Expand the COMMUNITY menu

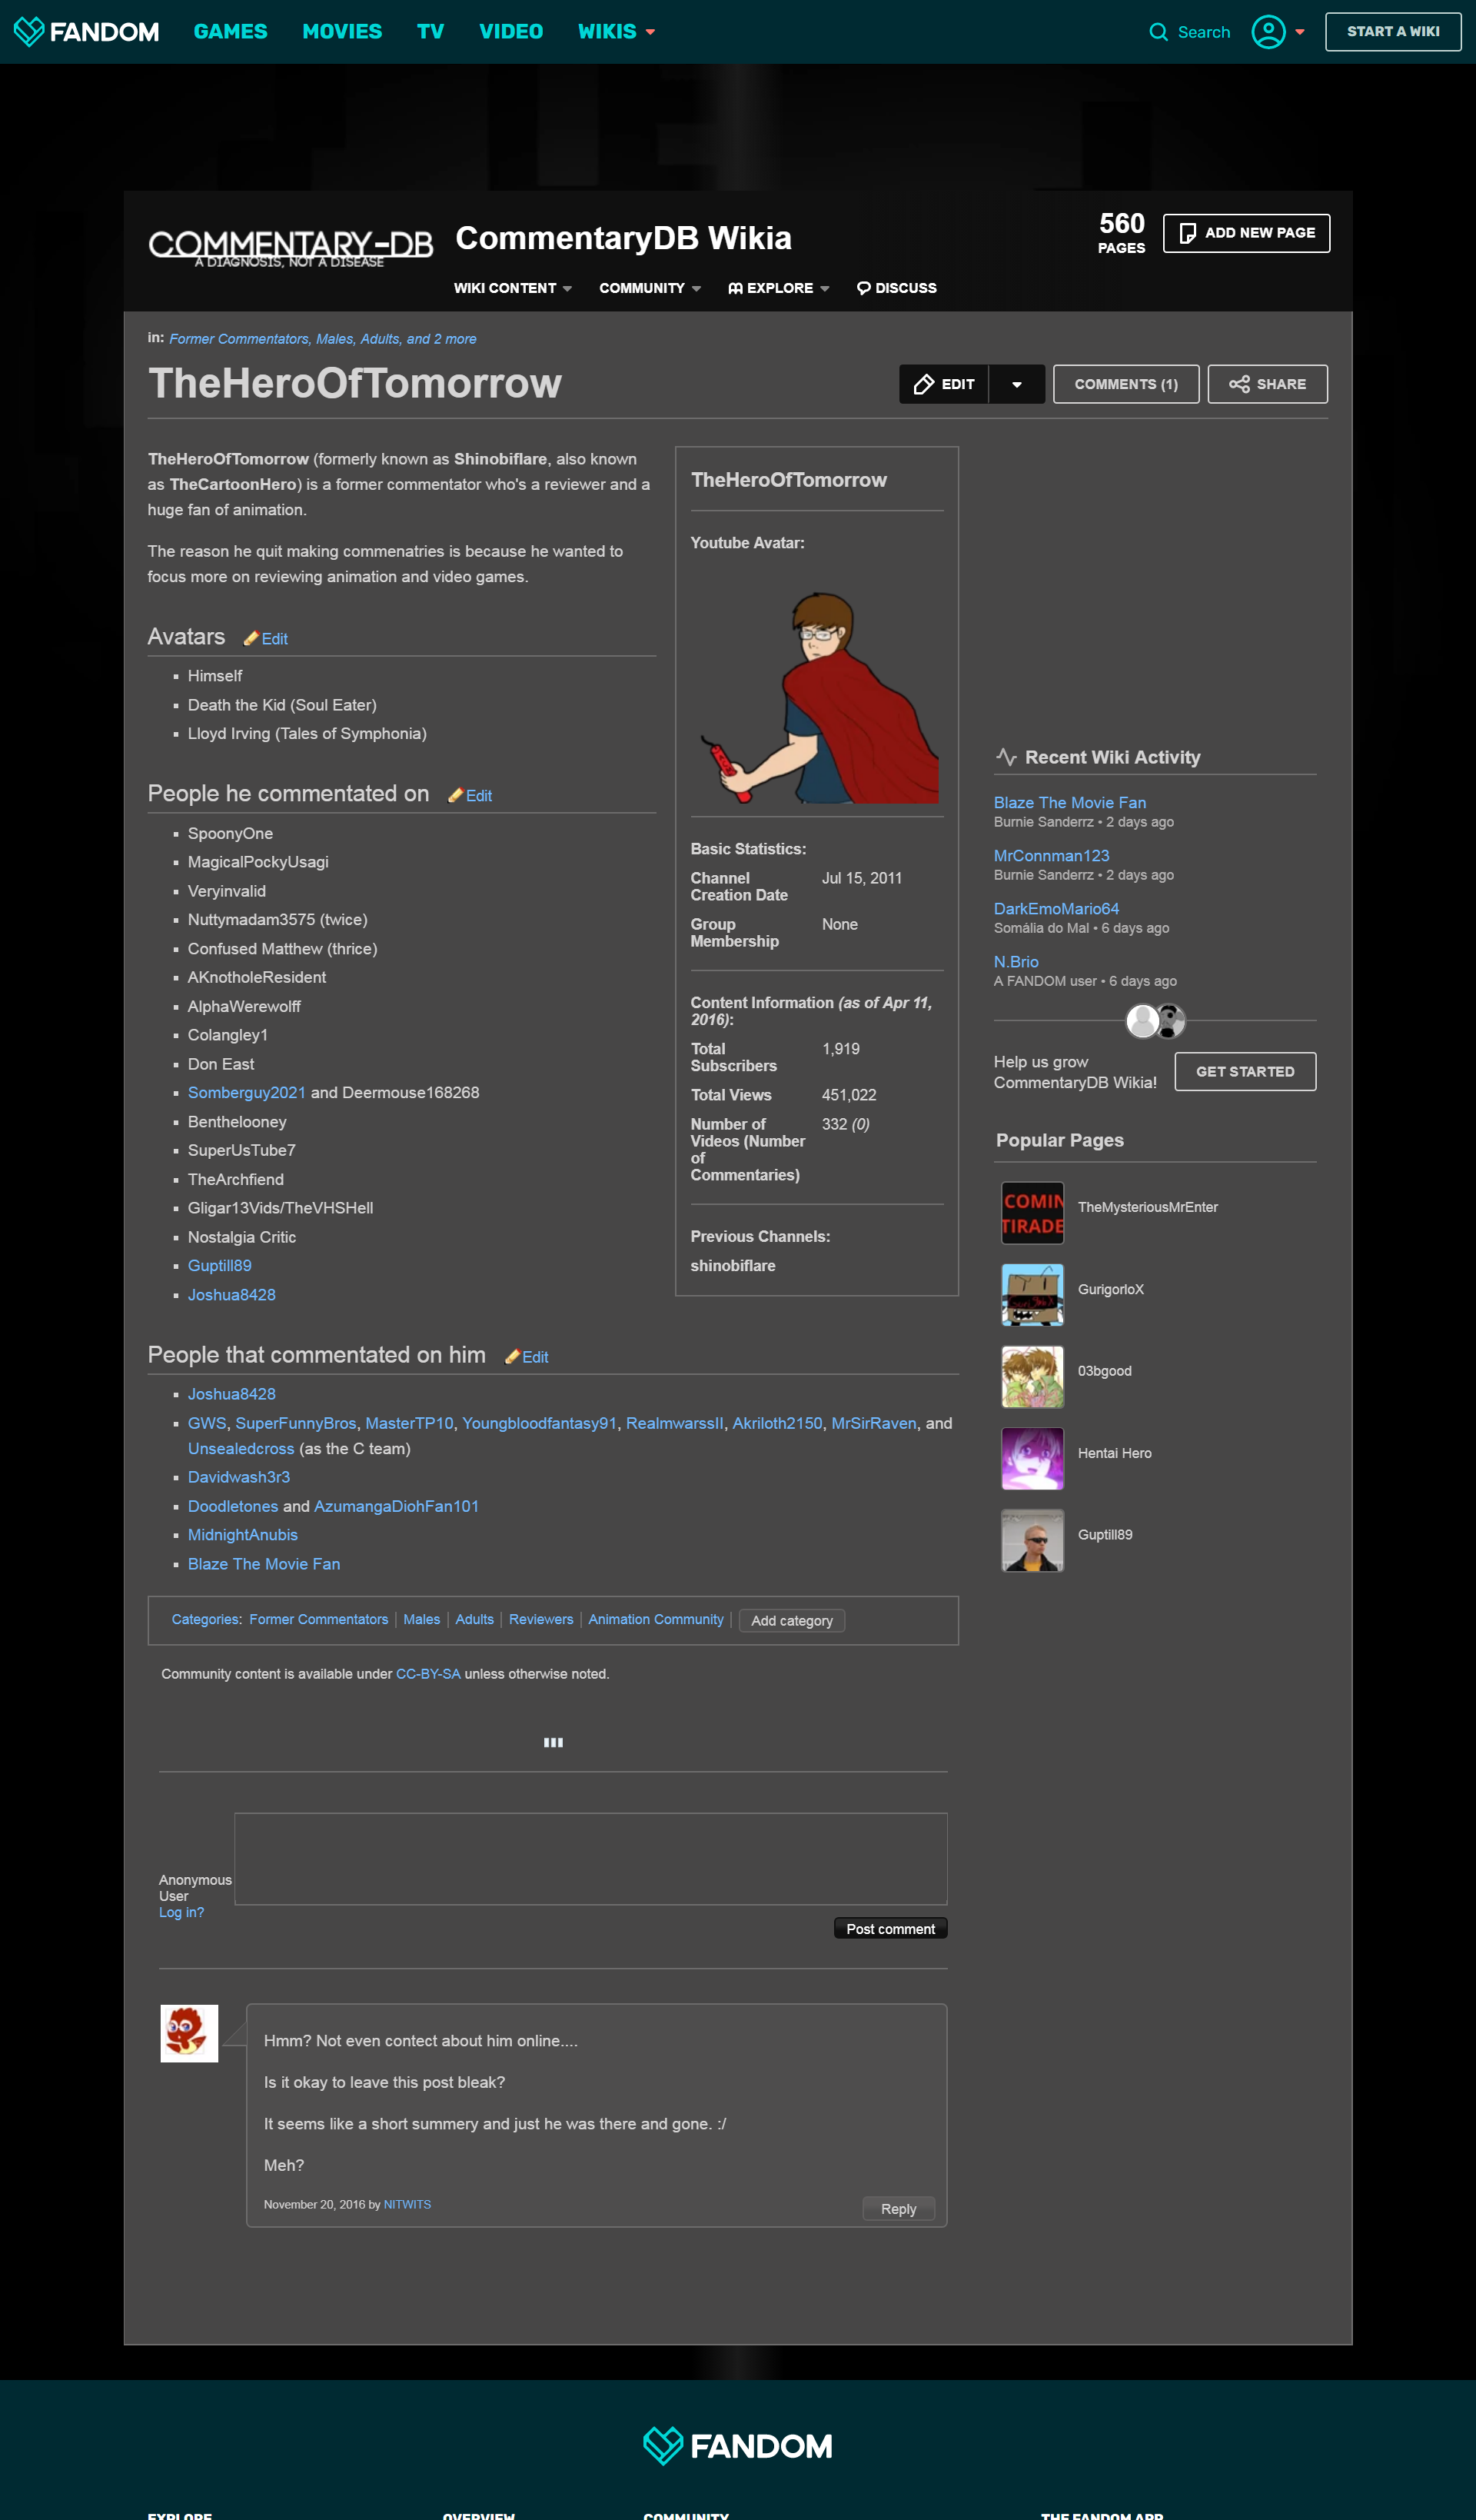pos(650,288)
